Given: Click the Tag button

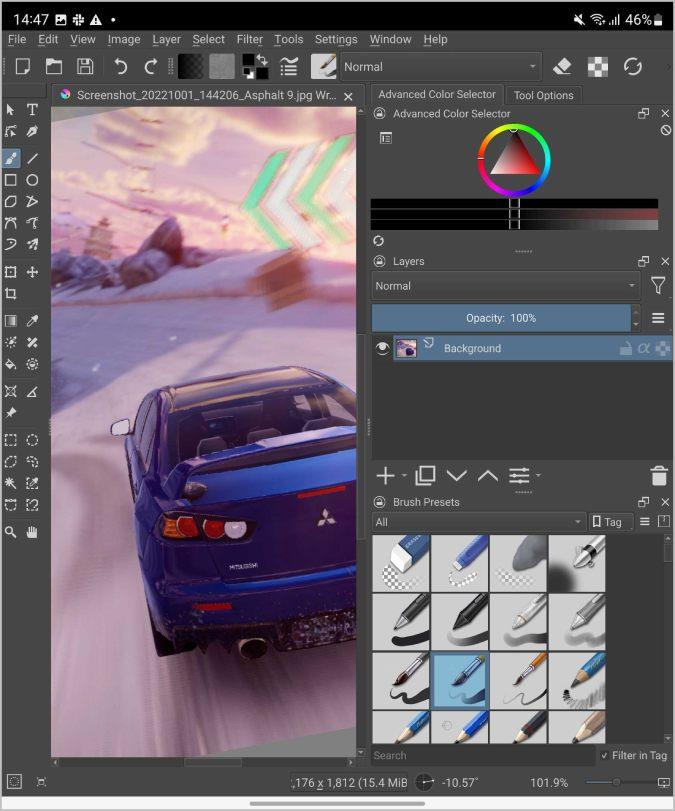Looking at the screenshot, I should [x=611, y=522].
